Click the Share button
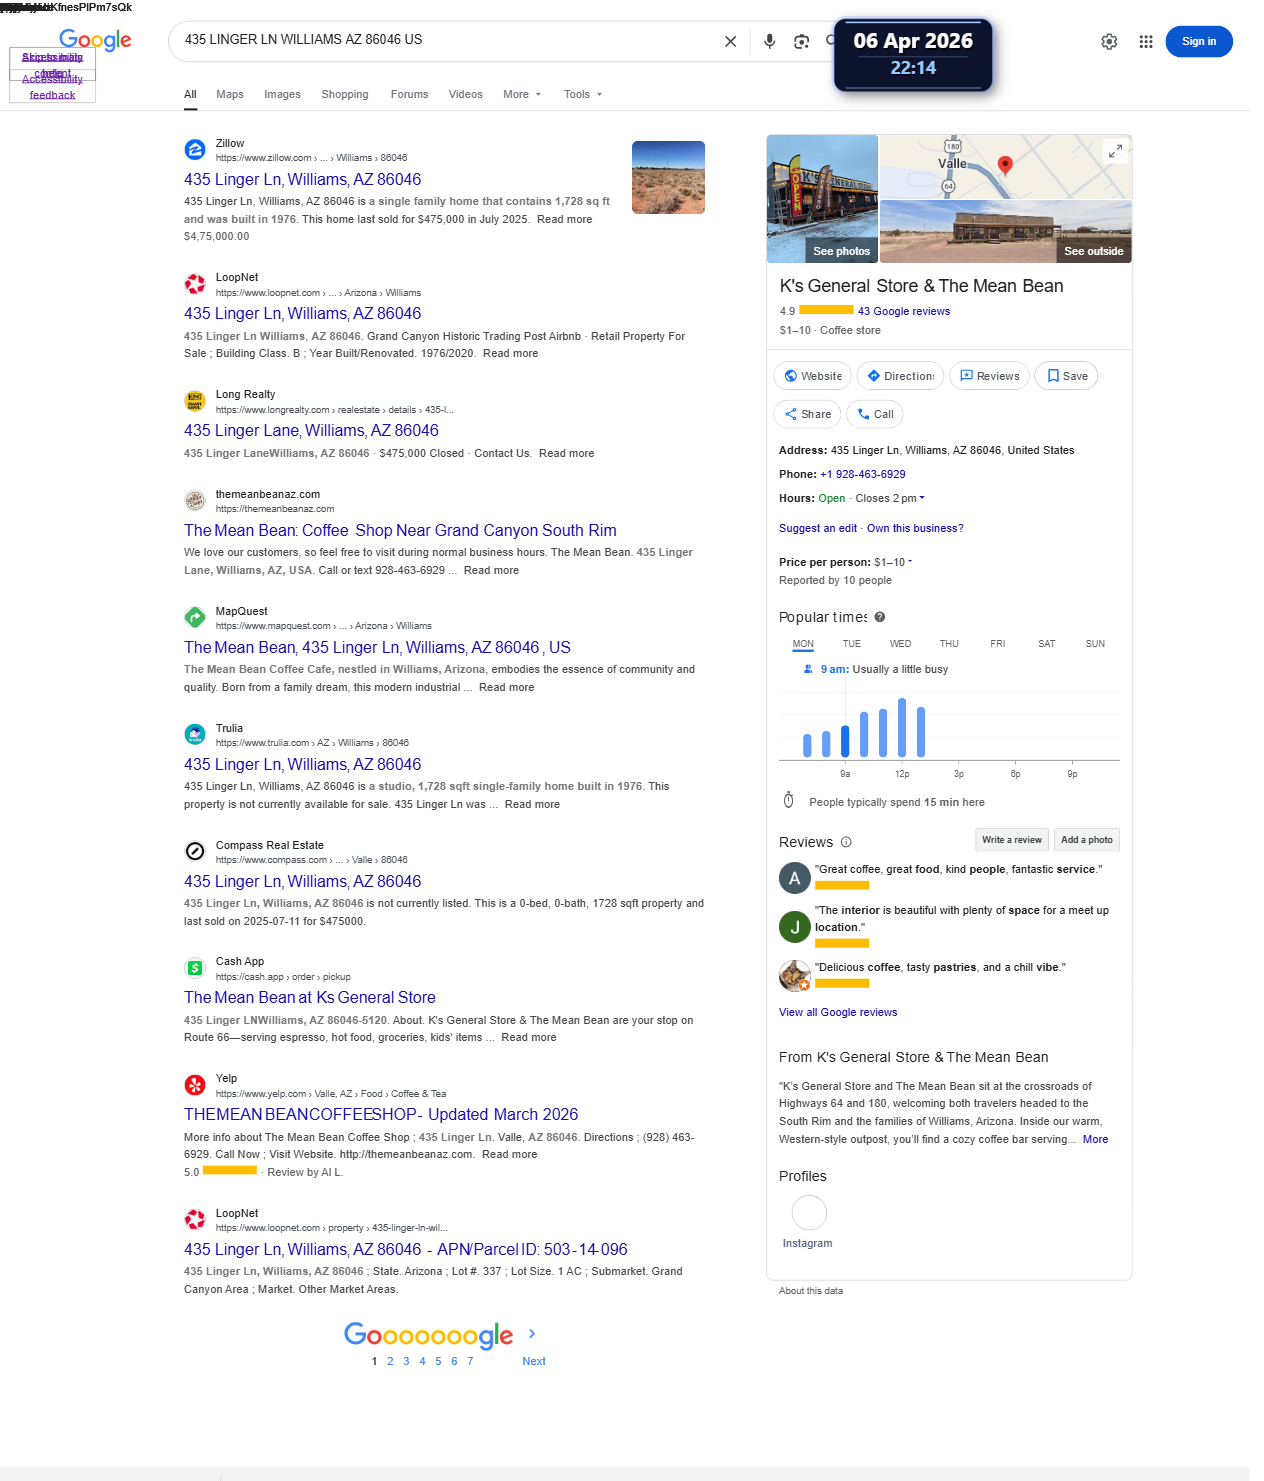This screenshot has width=1264, height=1481. click(x=807, y=414)
